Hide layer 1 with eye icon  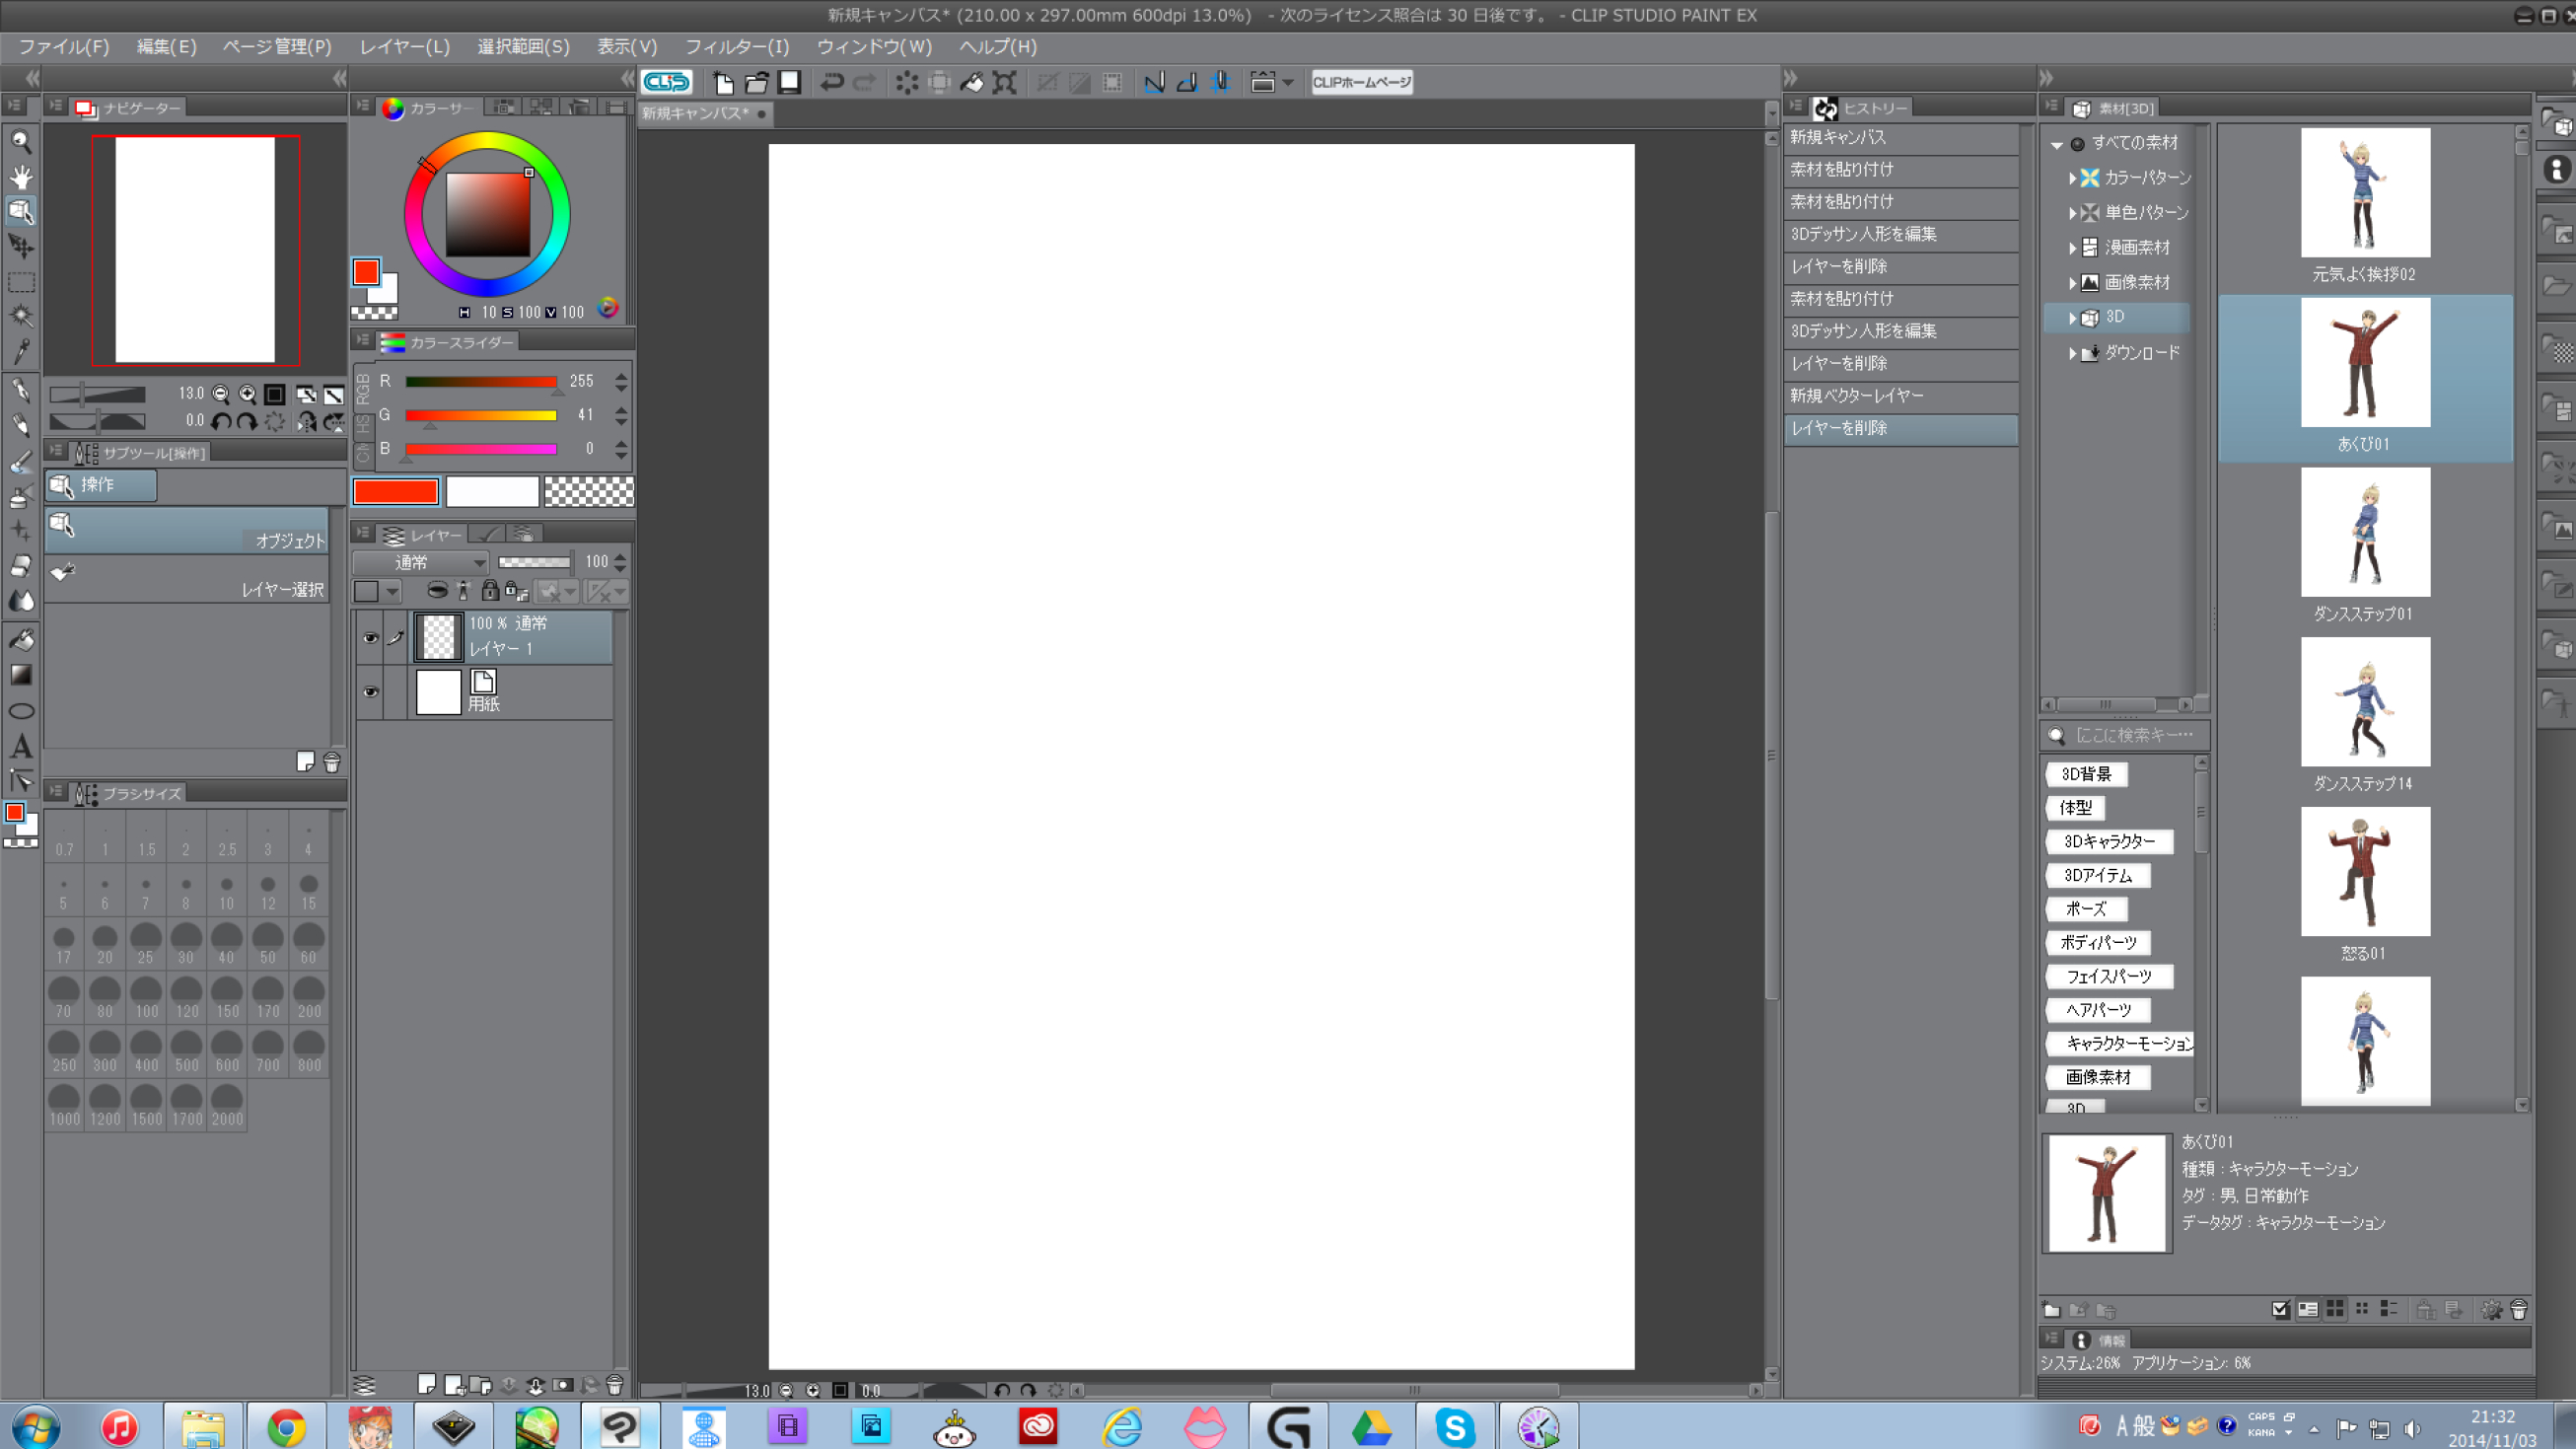370,638
